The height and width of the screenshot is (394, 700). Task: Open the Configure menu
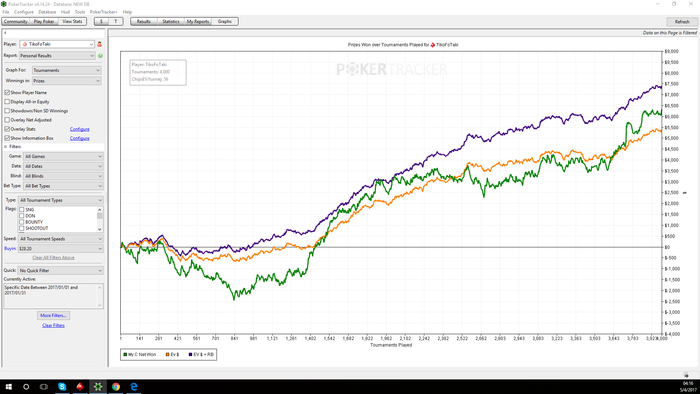coord(24,12)
